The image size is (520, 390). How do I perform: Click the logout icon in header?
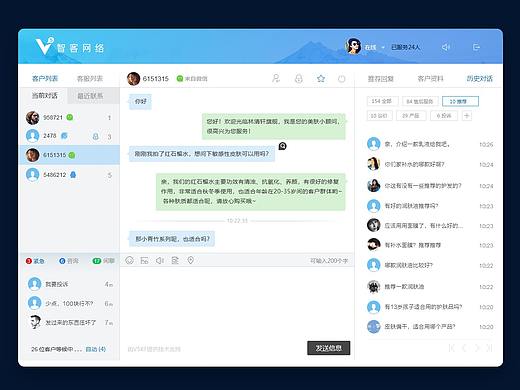click(x=476, y=47)
